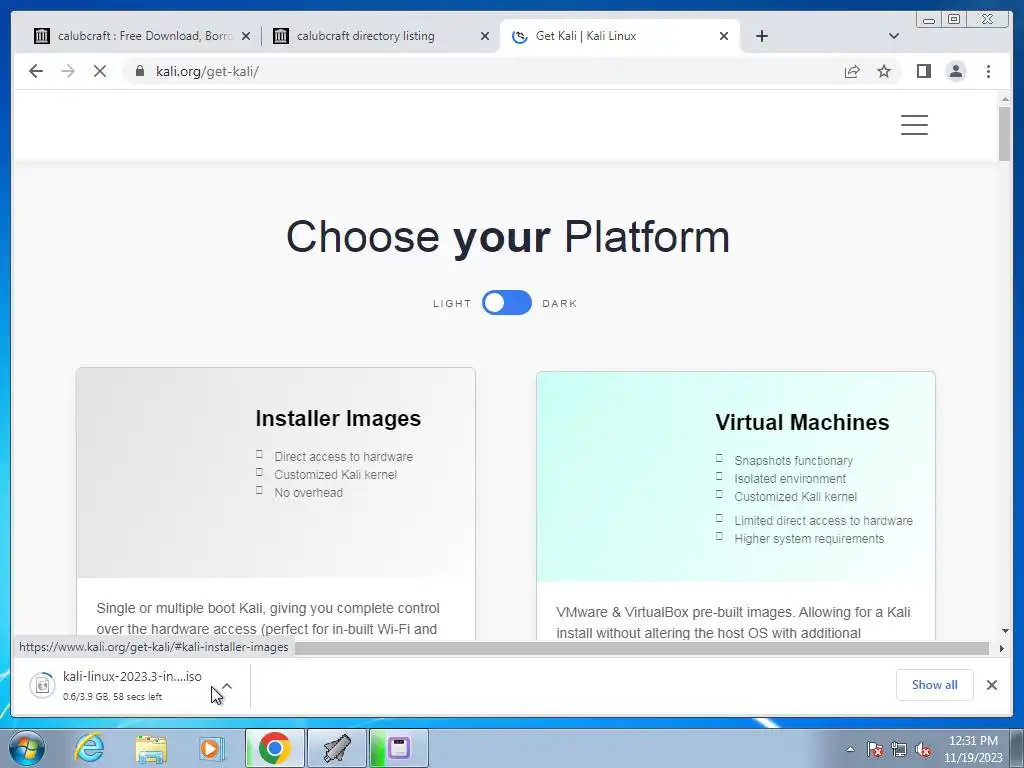Click the vertical scrollbar thumb
1024x768 pixels.
point(1004,133)
